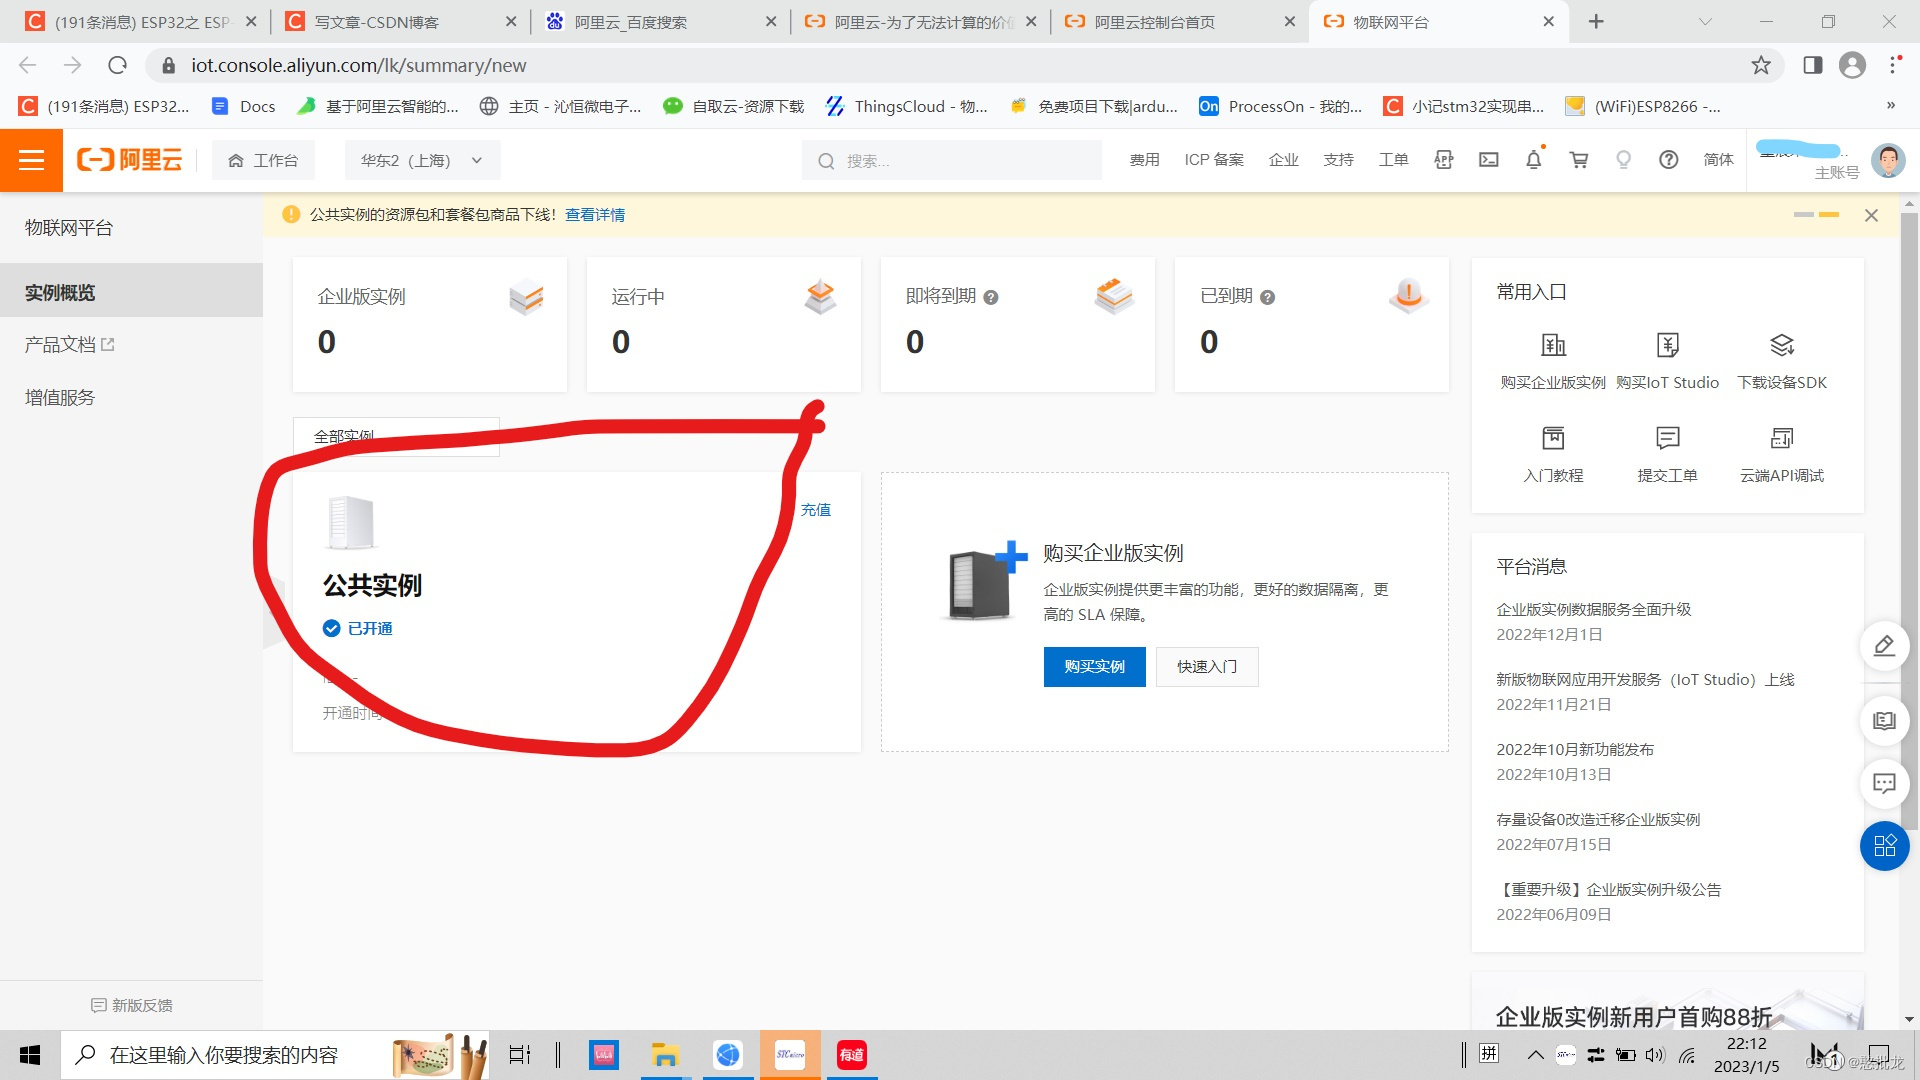The image size is (1920, 1080).
Task: Select the 下载设备SDK icon
Action: [1781, 345]
